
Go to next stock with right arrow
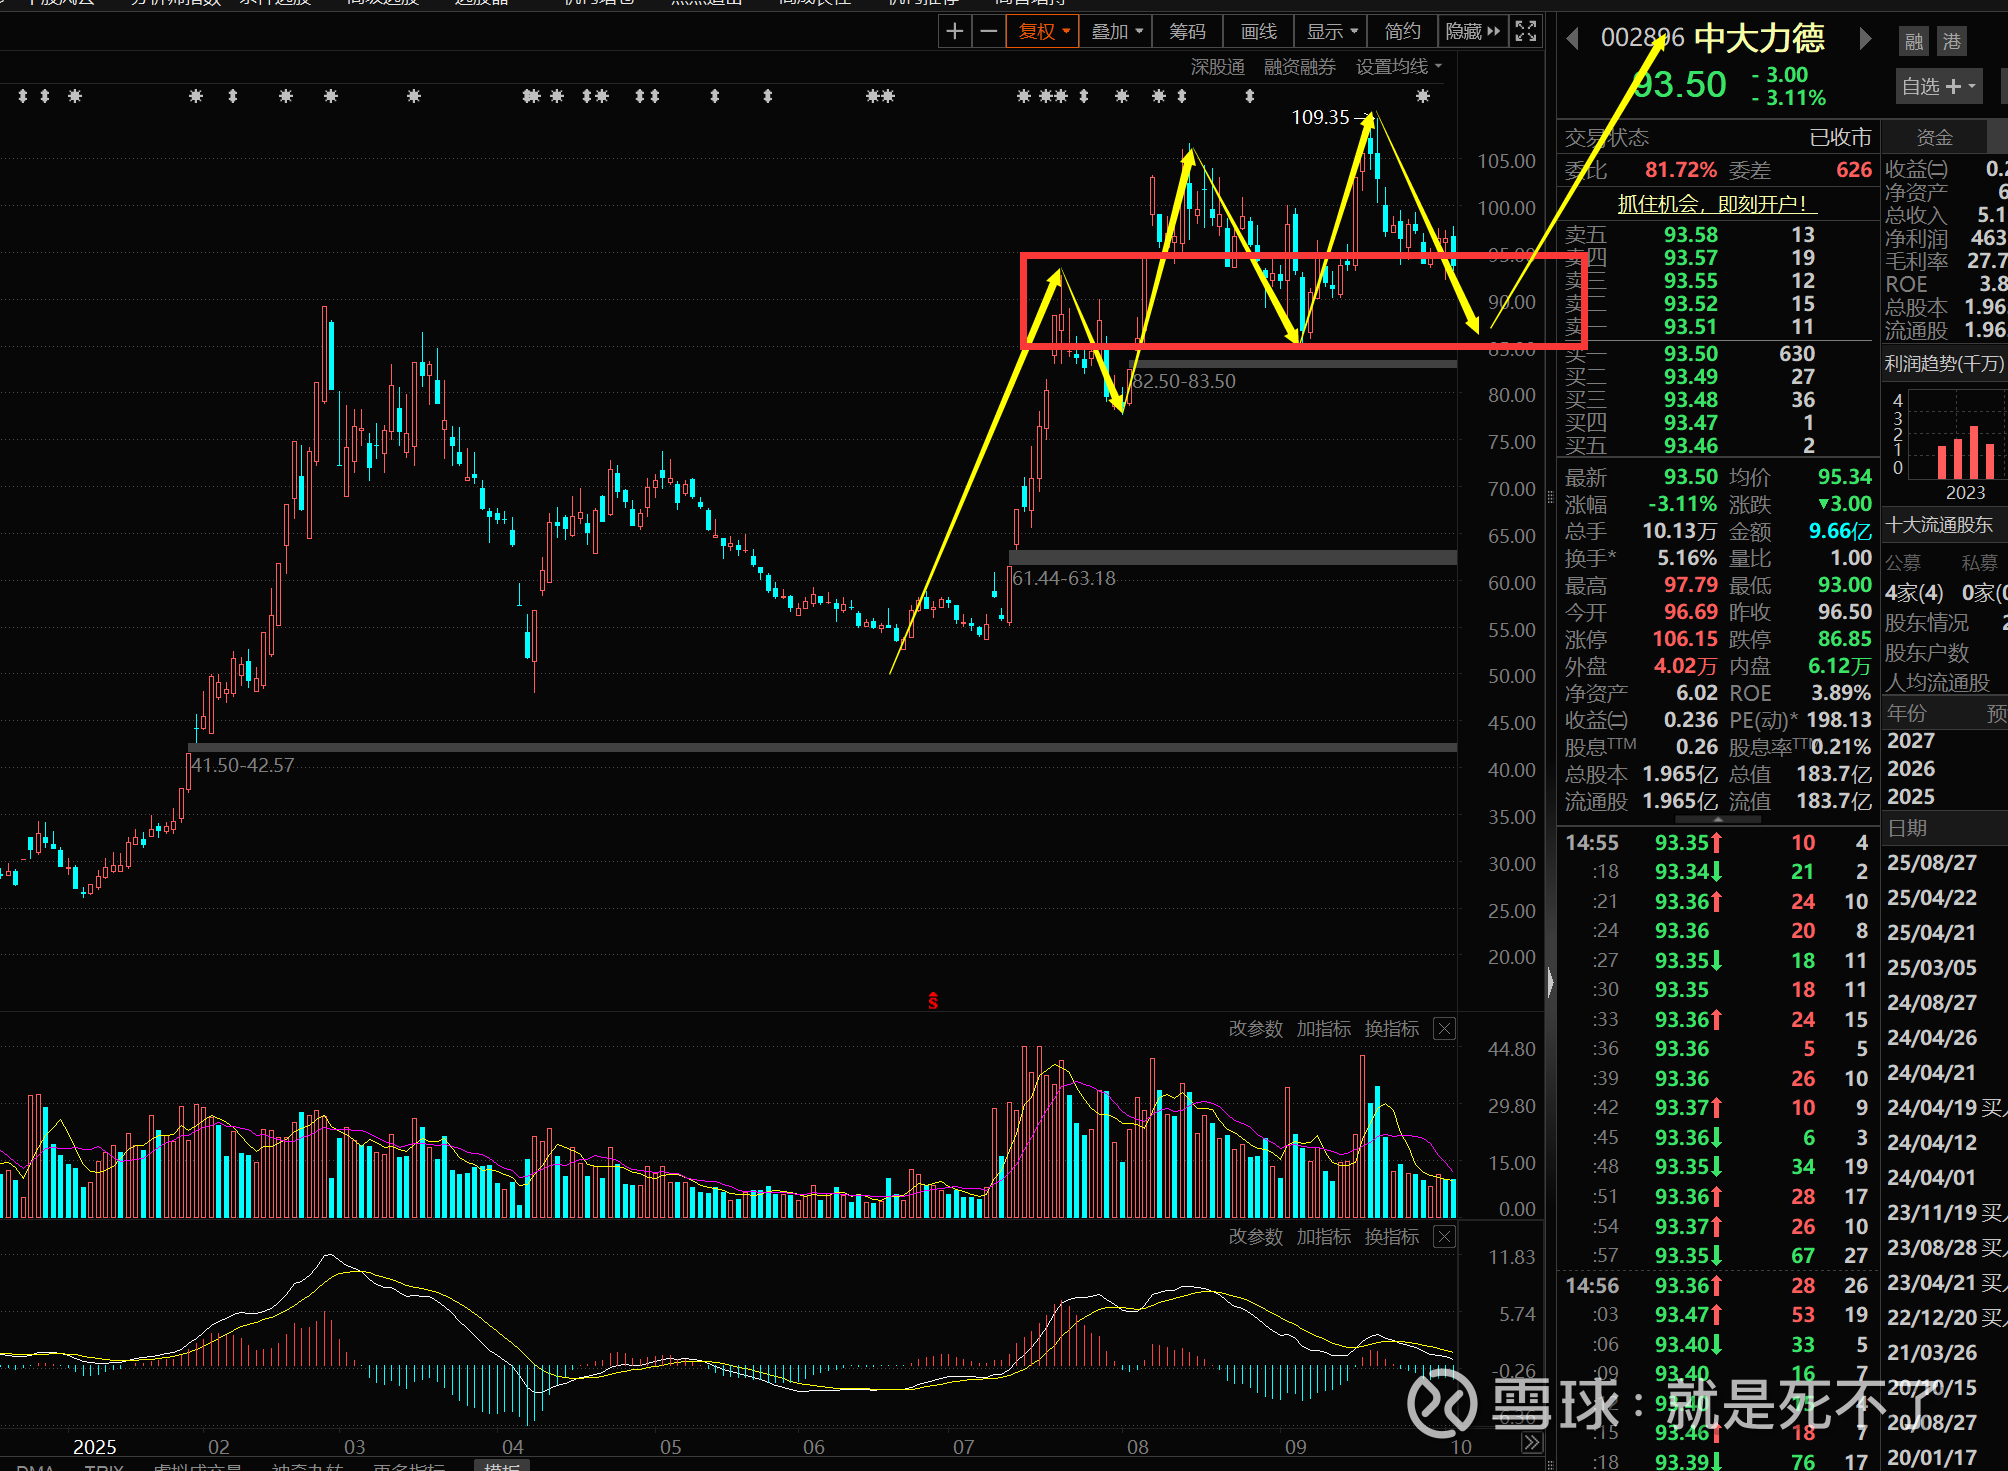pyautogui.click(x=1864, y=39)
